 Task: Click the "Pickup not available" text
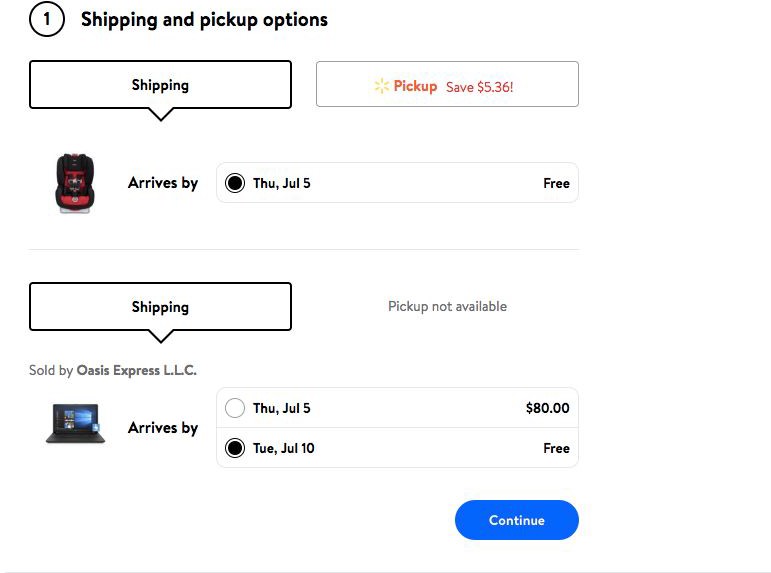(447, 307)
